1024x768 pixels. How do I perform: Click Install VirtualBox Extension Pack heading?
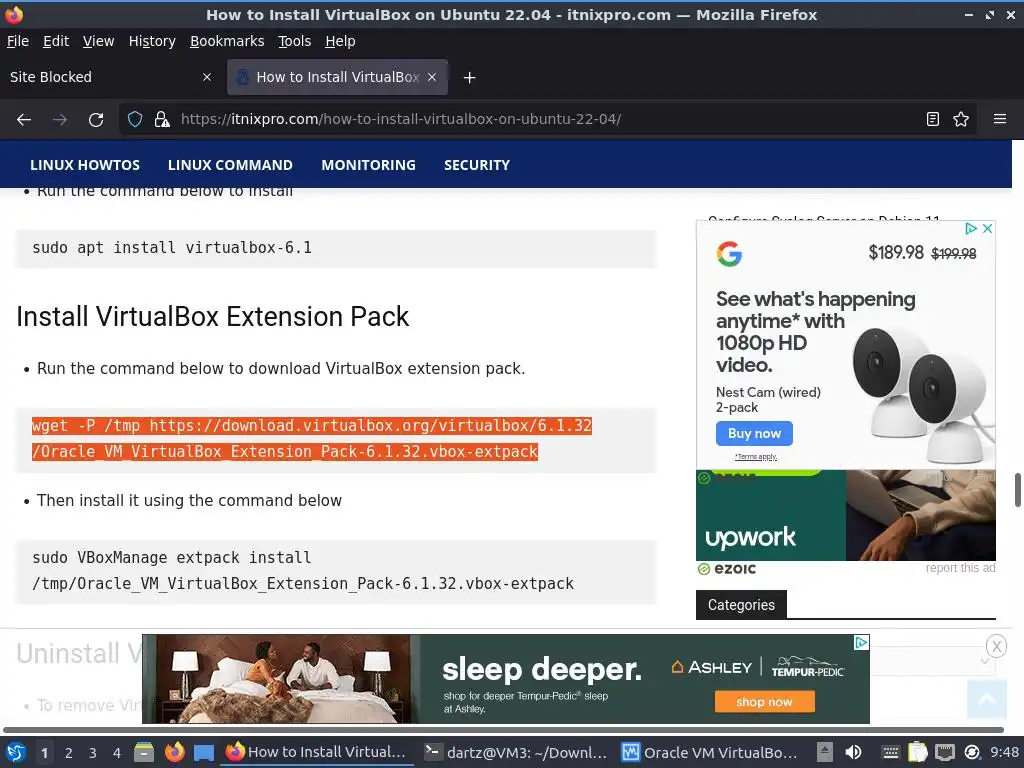coord(213,317)
